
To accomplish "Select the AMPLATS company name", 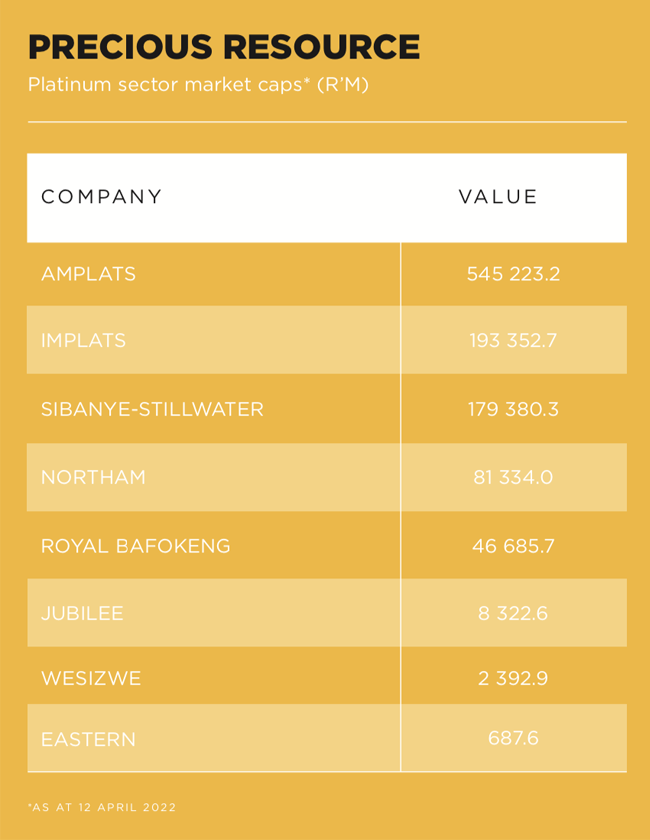I will pyautogui.click(x=88, y=274).
